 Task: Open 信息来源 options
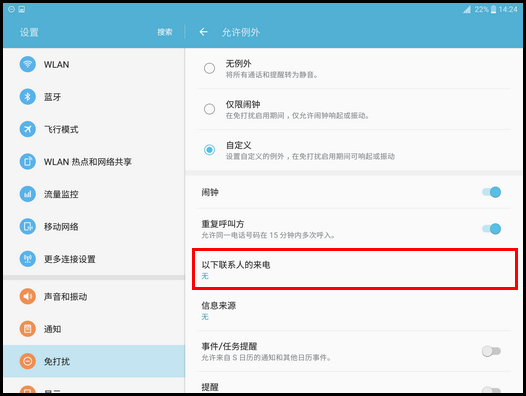point(354,310)
